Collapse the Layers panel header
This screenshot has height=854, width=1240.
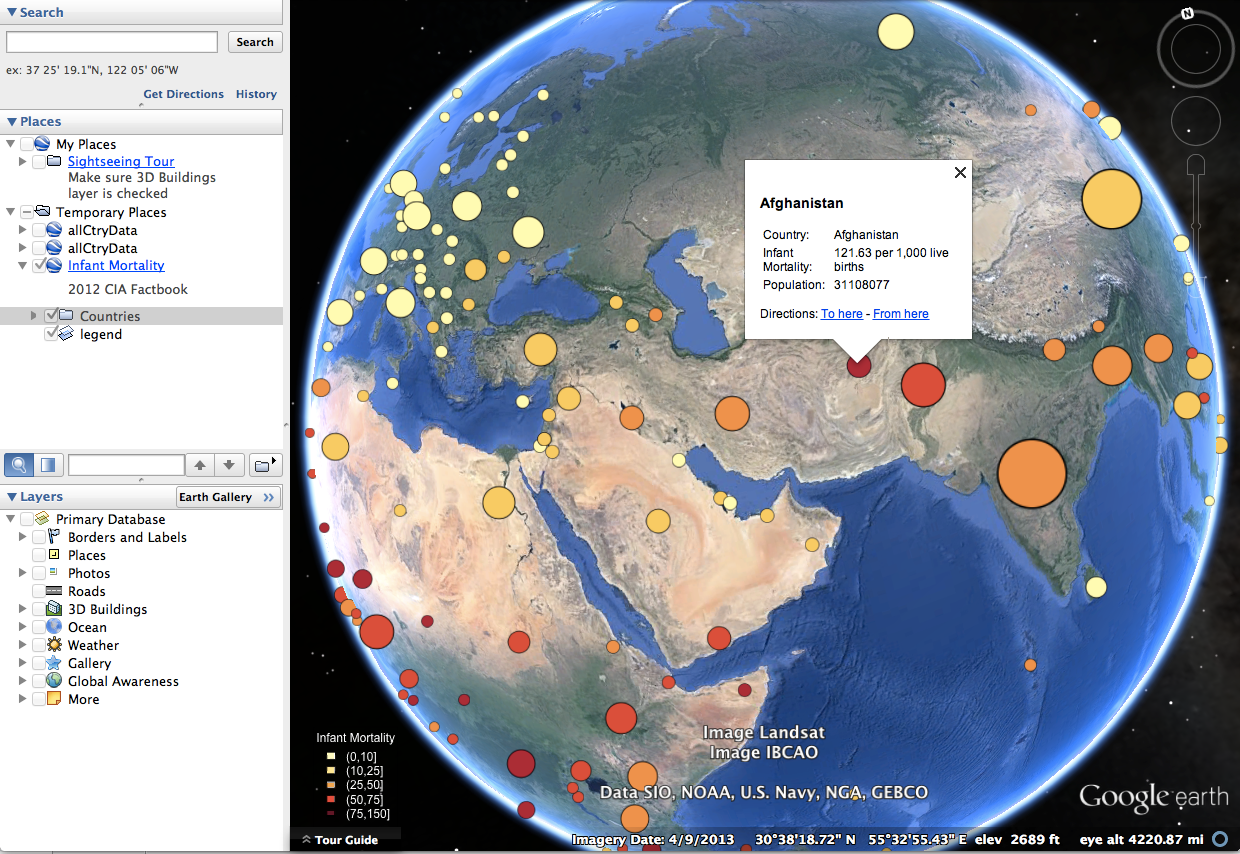pyautogui.click(x=12, y=497)
